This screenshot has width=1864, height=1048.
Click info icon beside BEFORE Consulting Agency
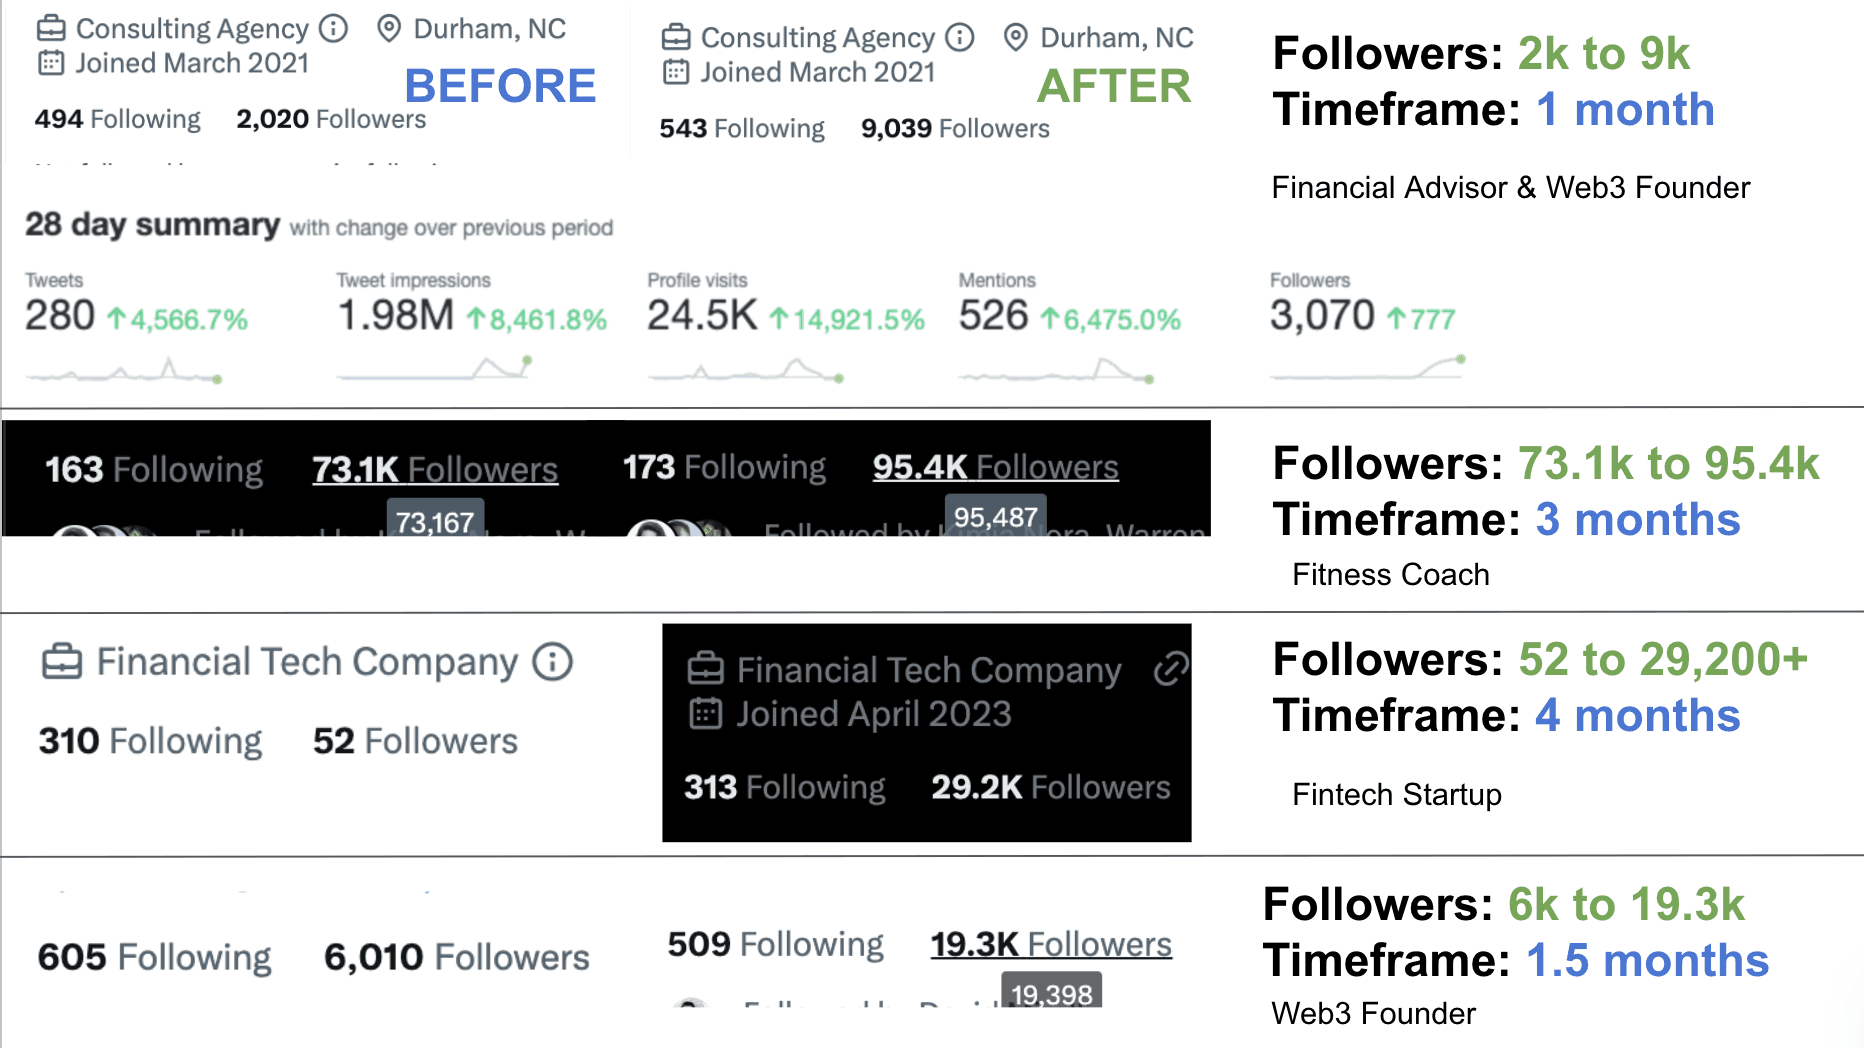[333, 28]
